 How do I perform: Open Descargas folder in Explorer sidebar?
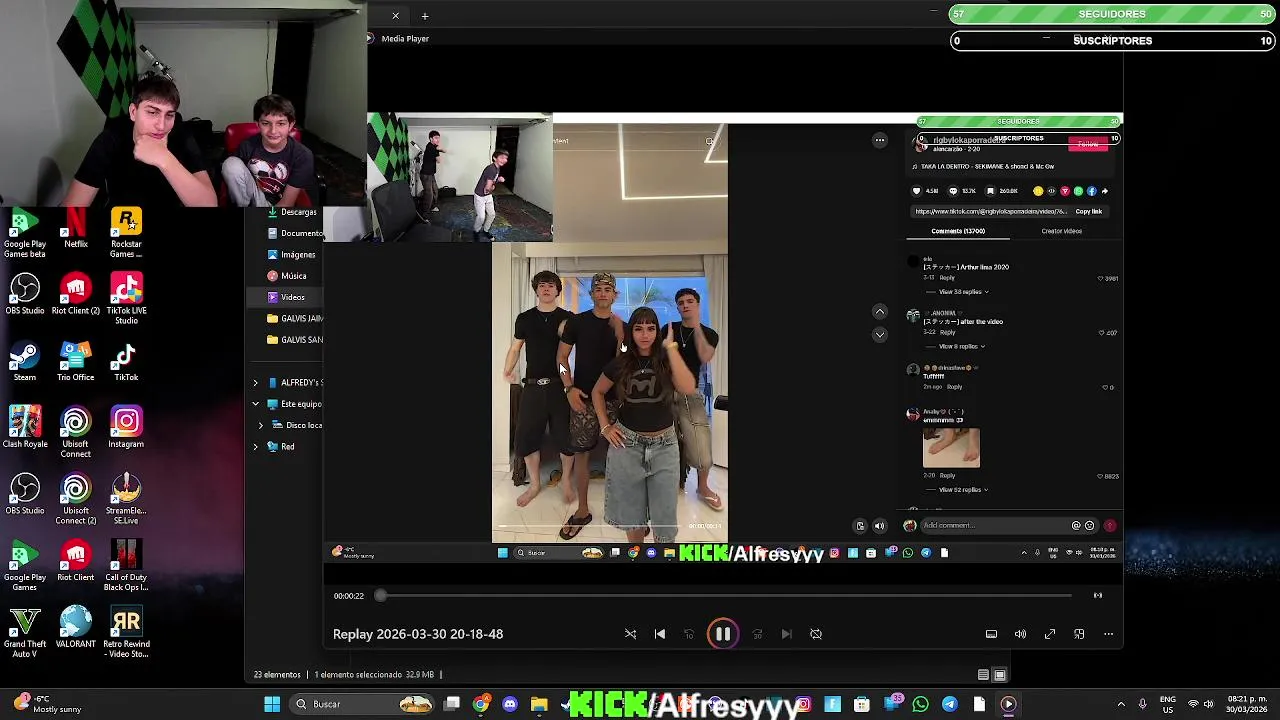(x=293, y=212)
